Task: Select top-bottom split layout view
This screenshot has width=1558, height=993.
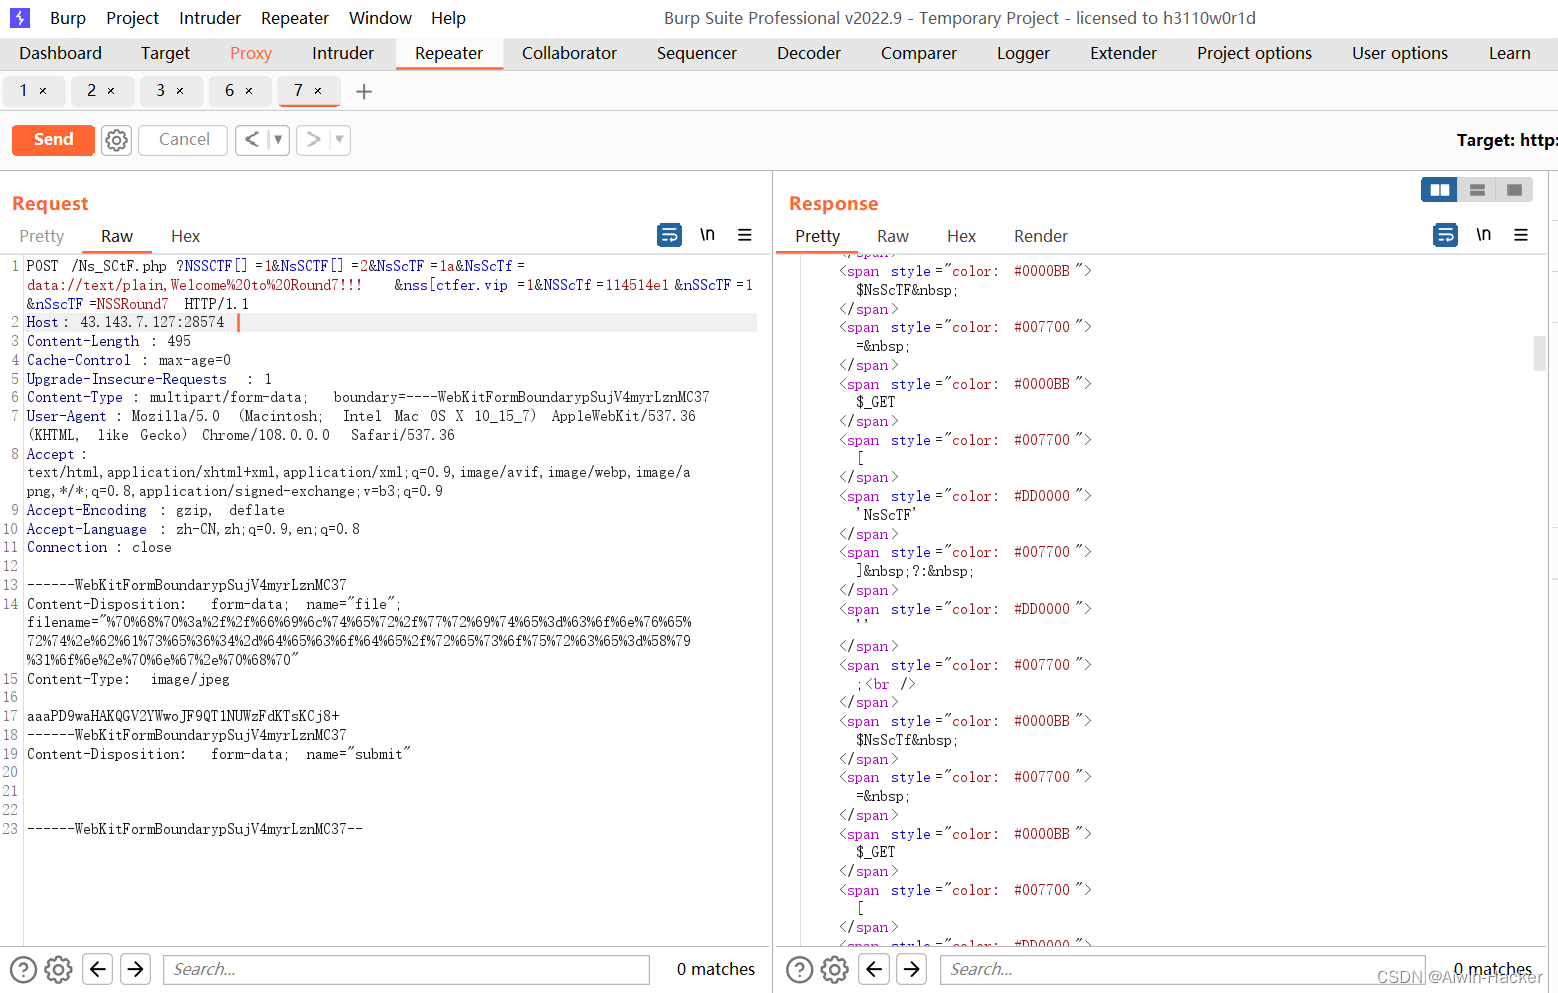Action: pos(1477,190)
